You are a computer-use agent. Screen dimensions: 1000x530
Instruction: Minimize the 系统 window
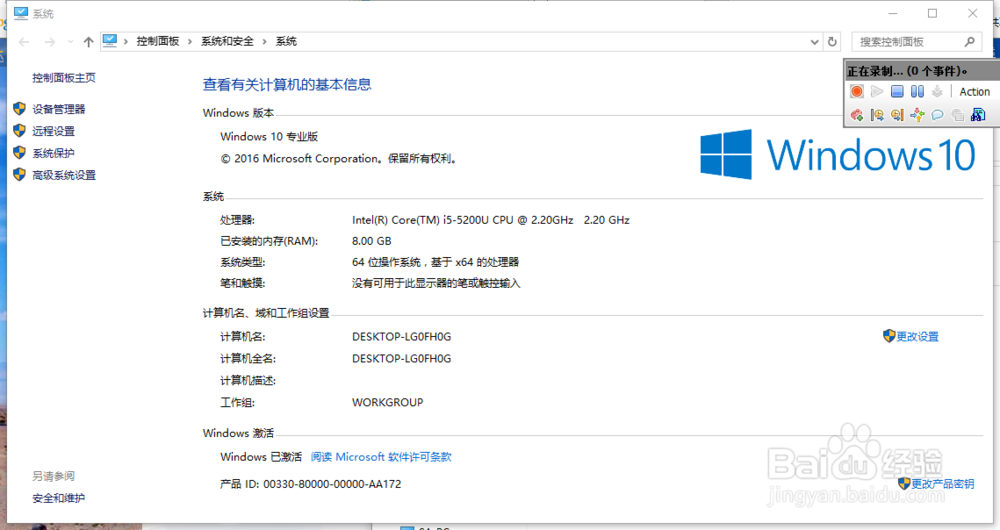click(x=893, y=13)
